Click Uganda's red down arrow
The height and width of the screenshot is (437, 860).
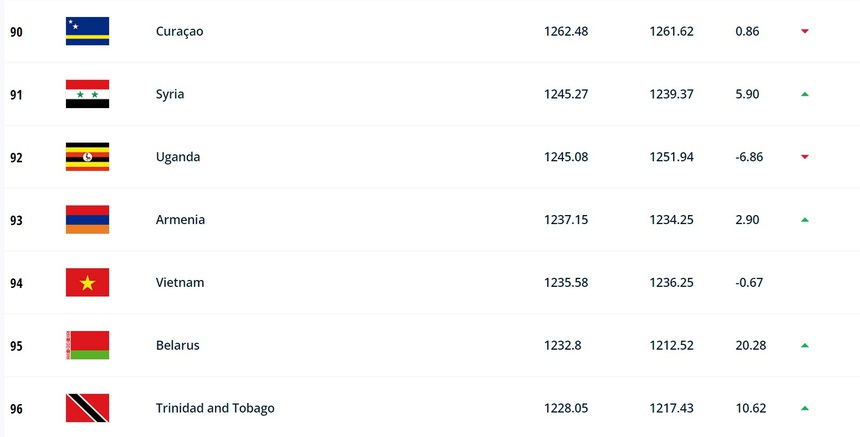[x=804, y=157]
